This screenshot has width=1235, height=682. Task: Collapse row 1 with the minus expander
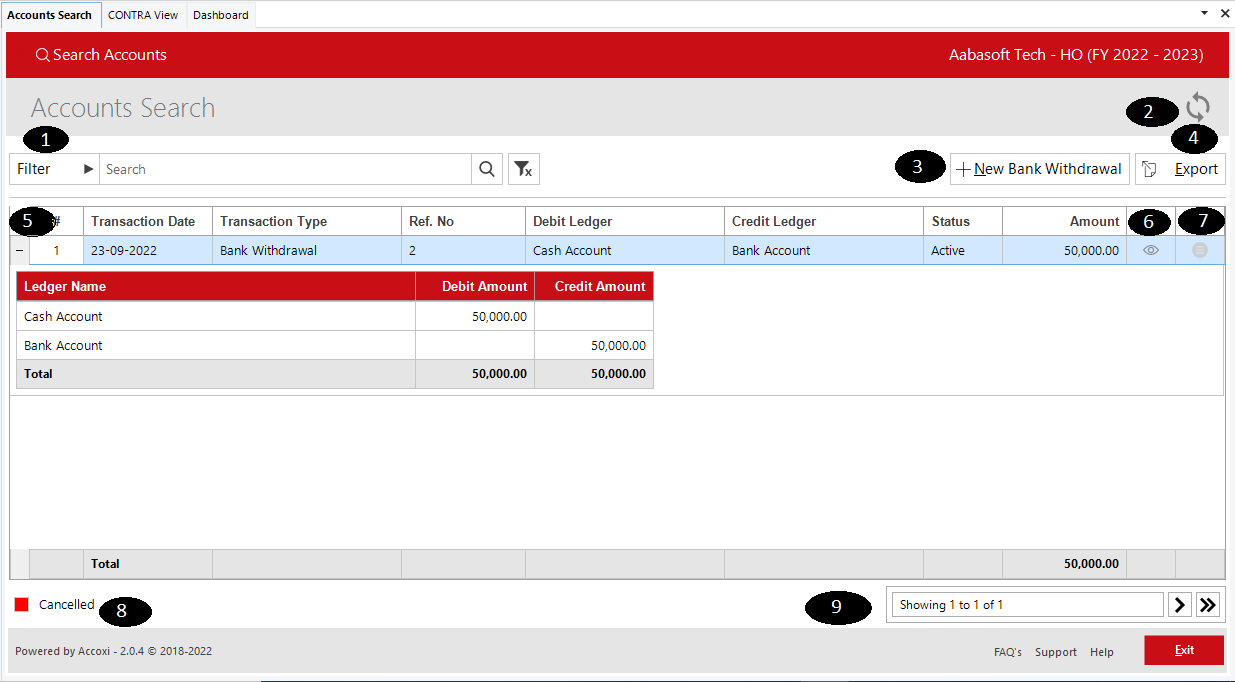(20, 250)
